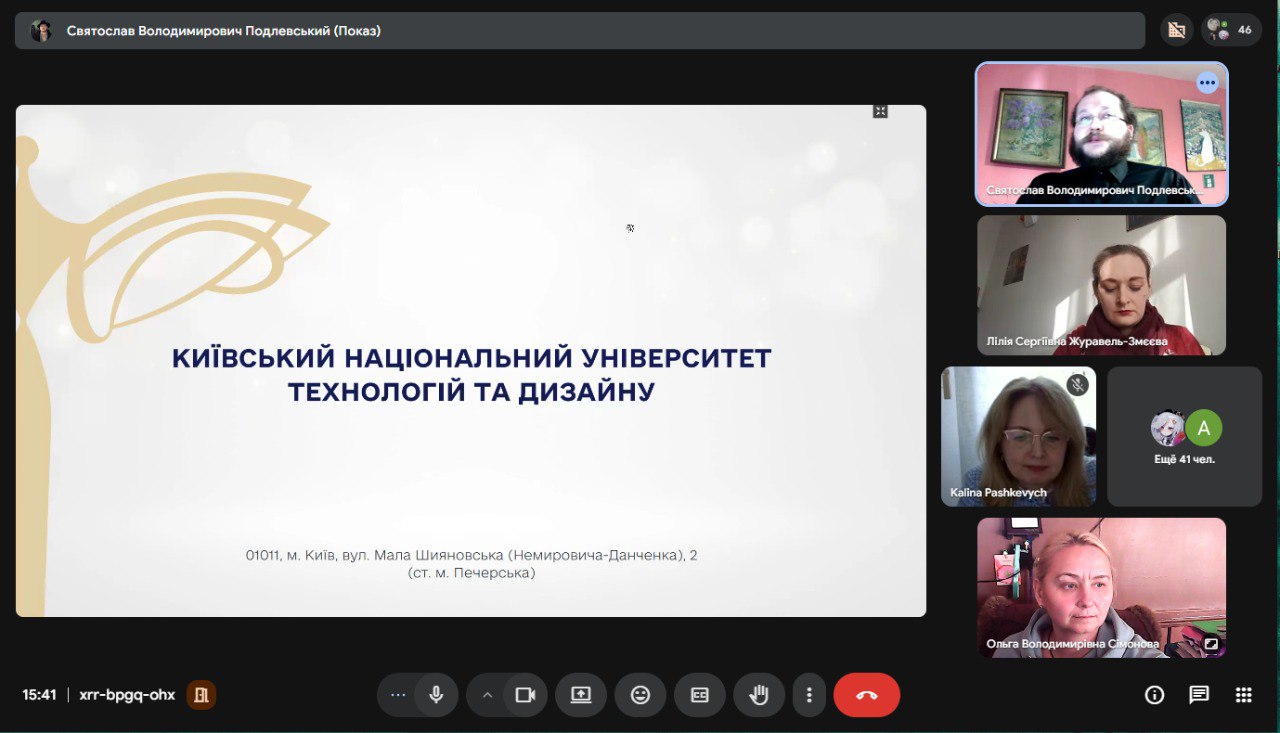
Task: Toggle closed captions
Action: tap(699, 695)
